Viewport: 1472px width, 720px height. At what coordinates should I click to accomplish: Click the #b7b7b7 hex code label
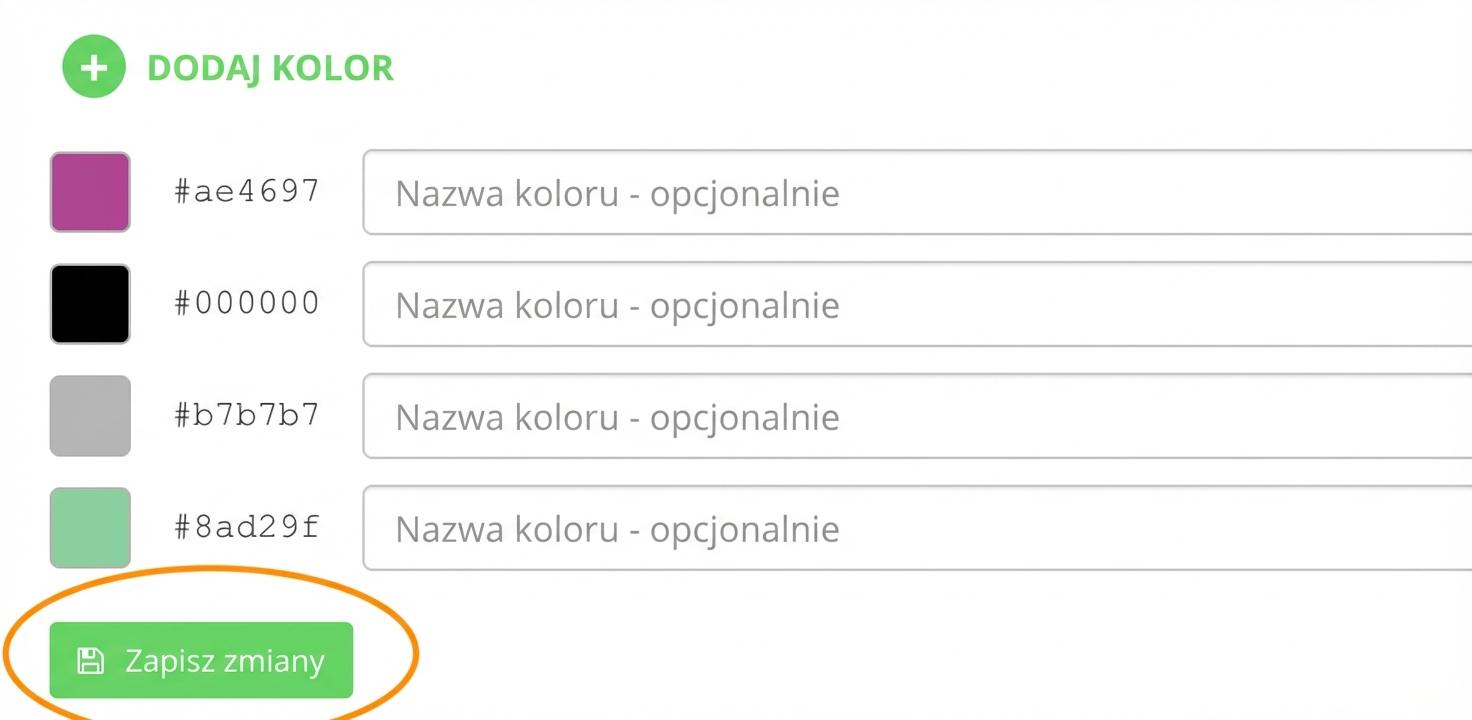(247, 414)
